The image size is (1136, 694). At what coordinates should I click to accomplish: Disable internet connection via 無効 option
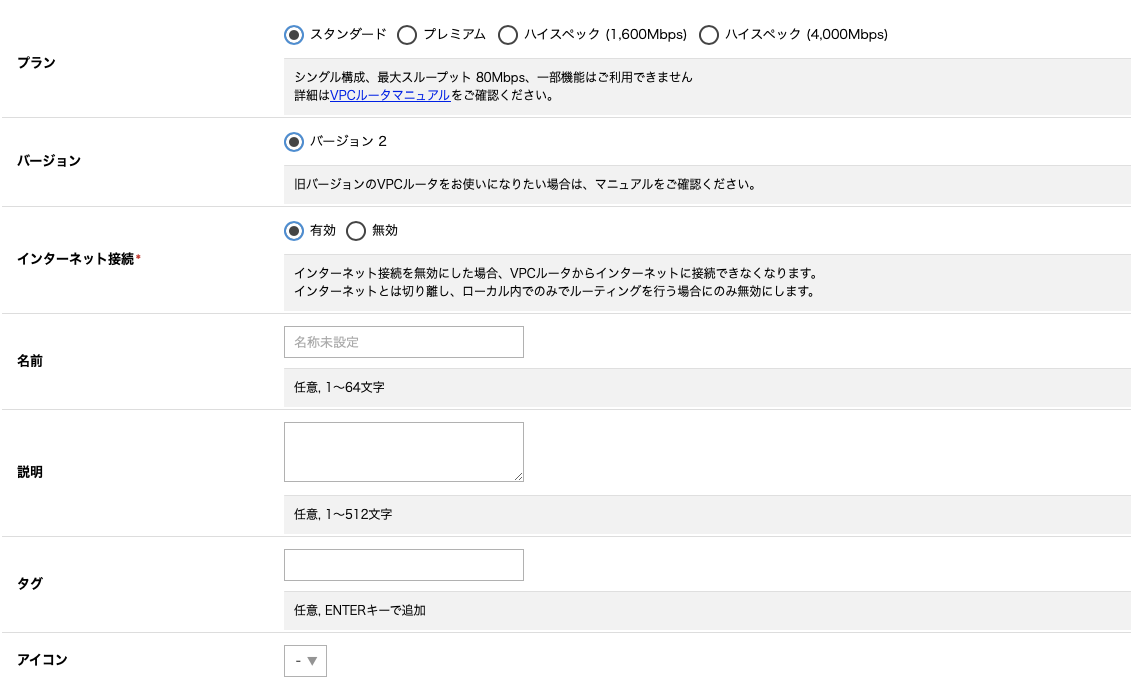point(356,231)
